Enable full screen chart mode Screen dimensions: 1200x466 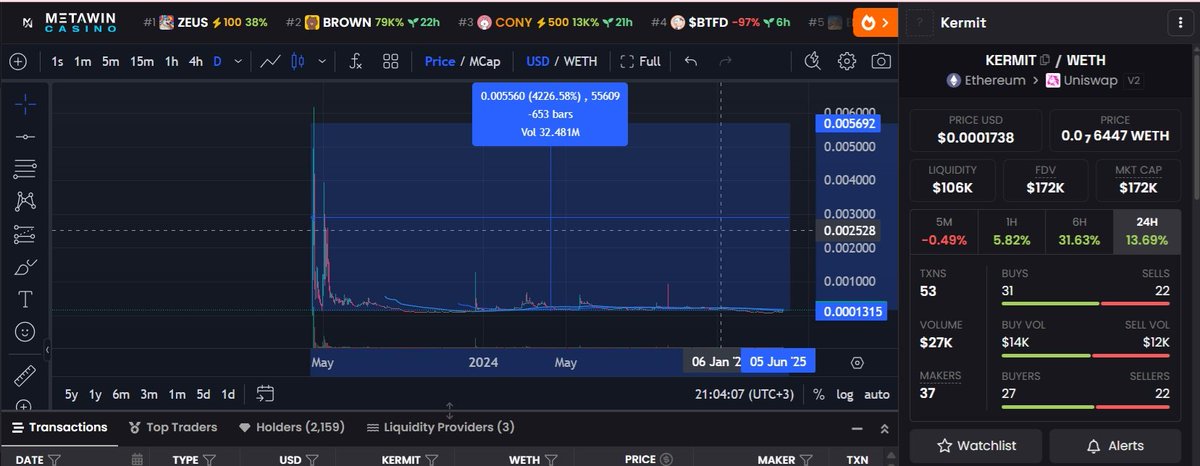coord(640,61)
